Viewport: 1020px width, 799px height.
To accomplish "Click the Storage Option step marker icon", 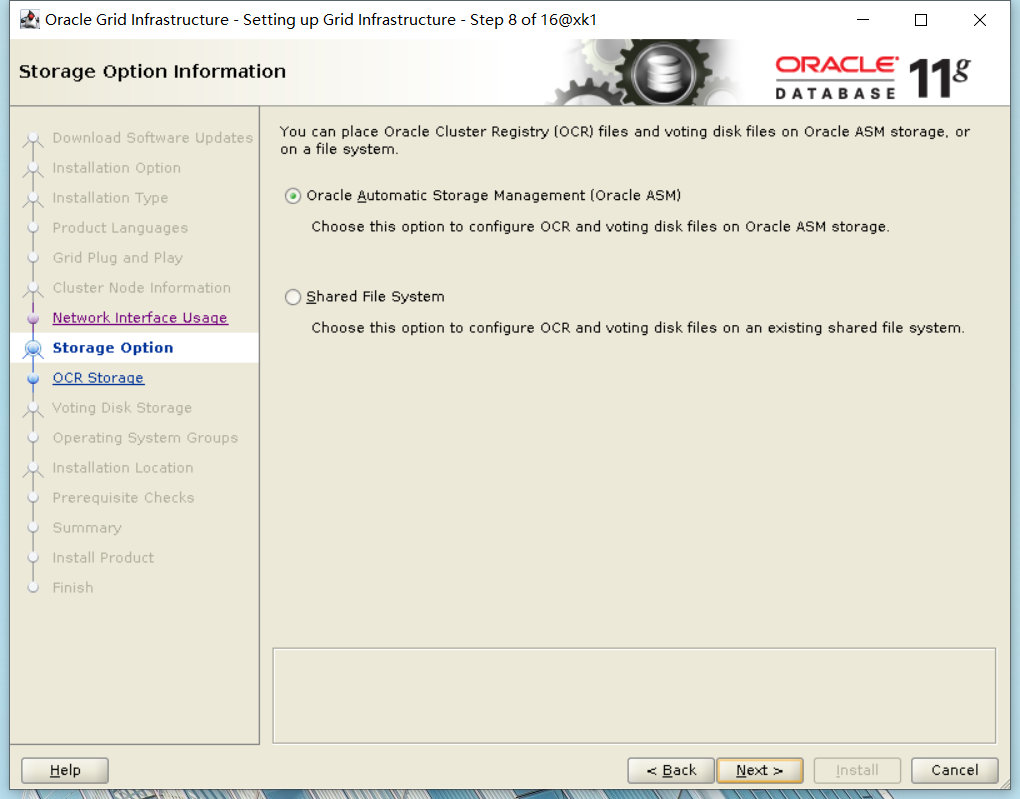I will coord(33,349).
